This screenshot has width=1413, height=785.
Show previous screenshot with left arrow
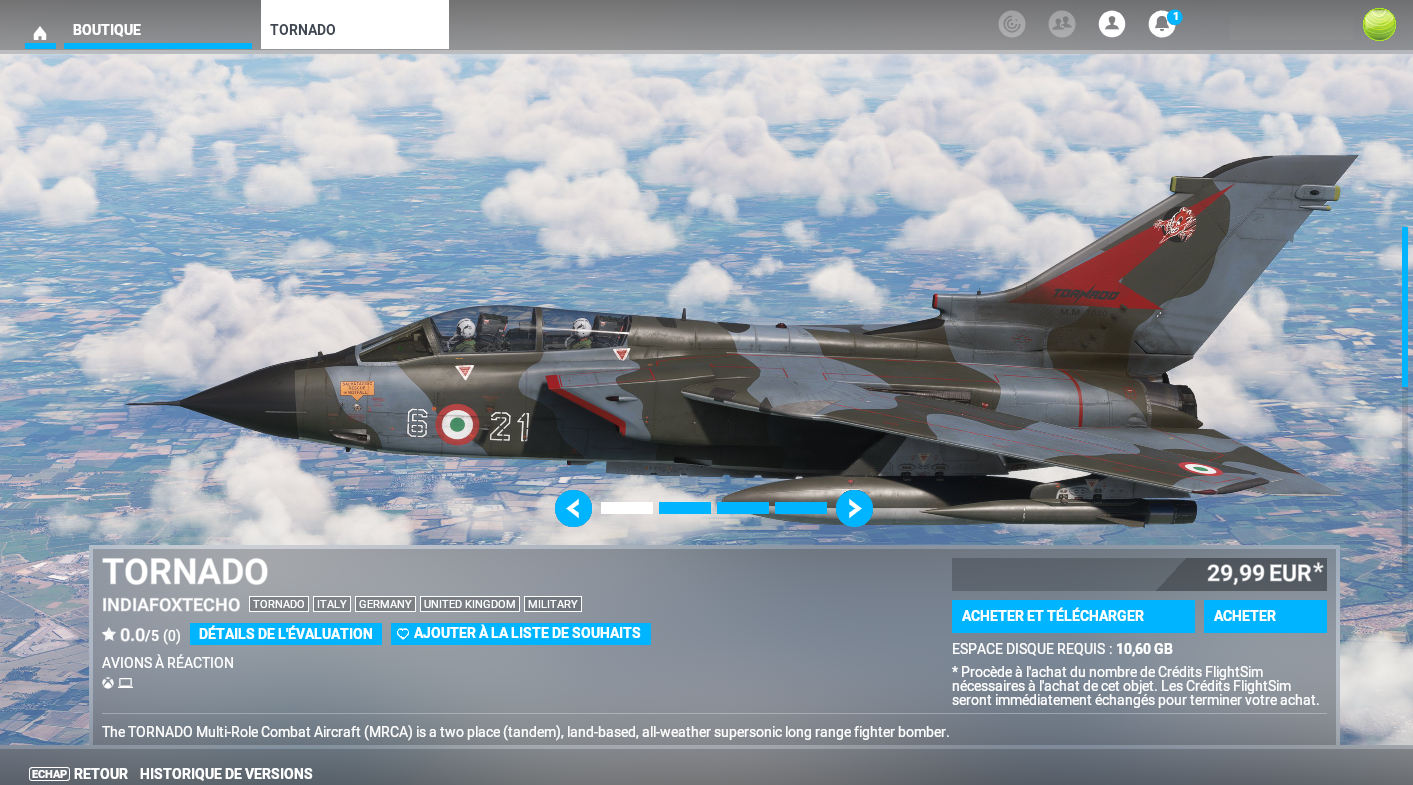(574, 508)
